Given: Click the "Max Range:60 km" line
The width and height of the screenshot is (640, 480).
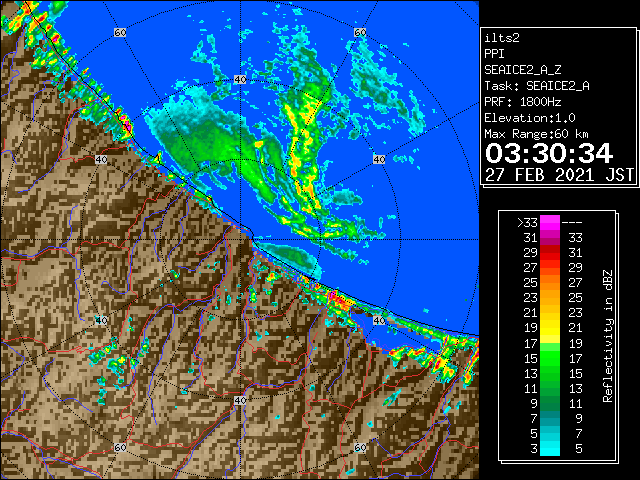Looking at the screenshot, I should tap(536, 134).
